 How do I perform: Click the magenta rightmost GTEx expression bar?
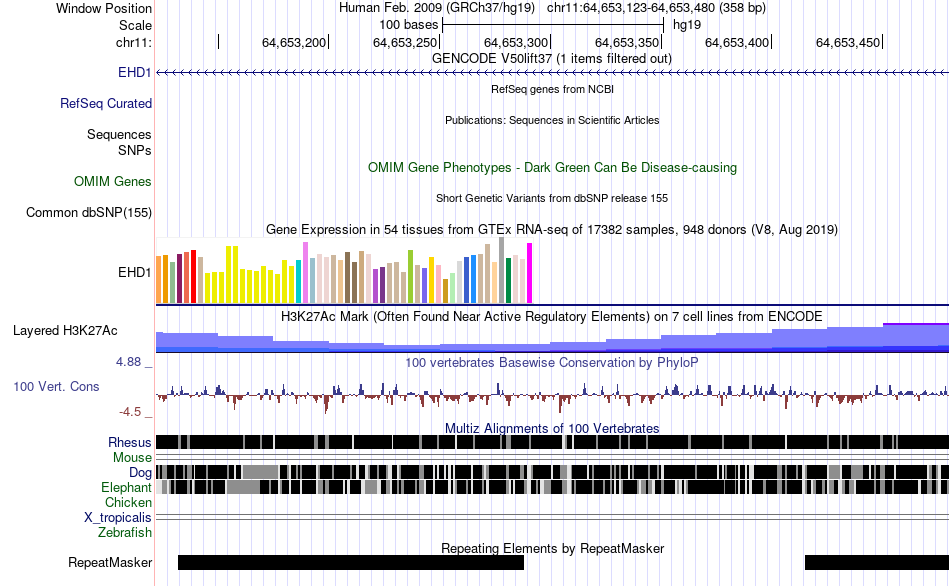[x=530, y=273]
